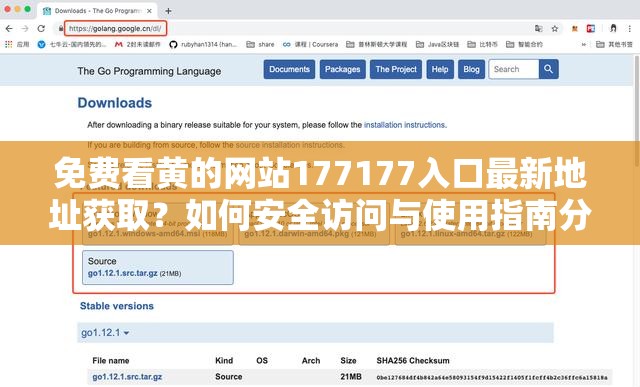
Task: Open the Blog menu
Action: point(471,69)
